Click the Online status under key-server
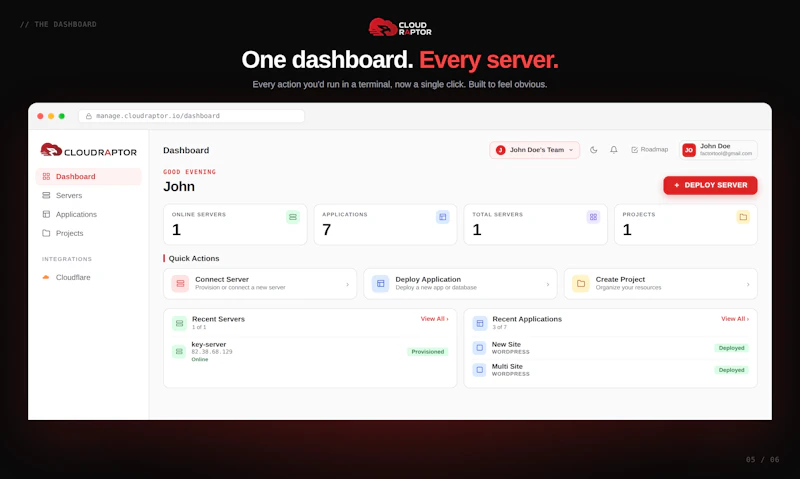Viewport: 800px width, 479px height. click(200, 360)
